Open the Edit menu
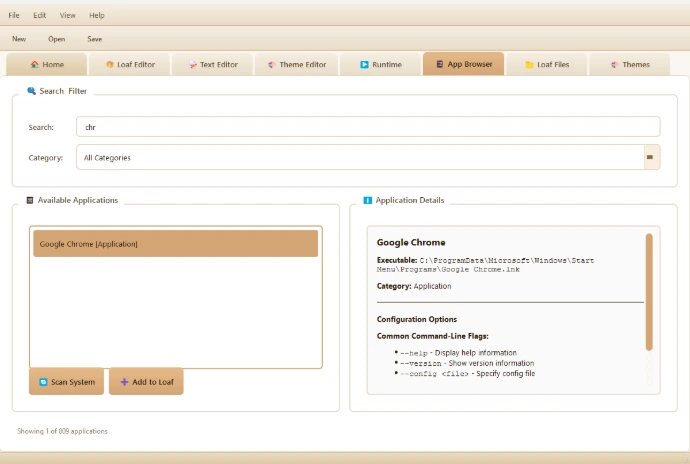 click(x=40, y=15)
